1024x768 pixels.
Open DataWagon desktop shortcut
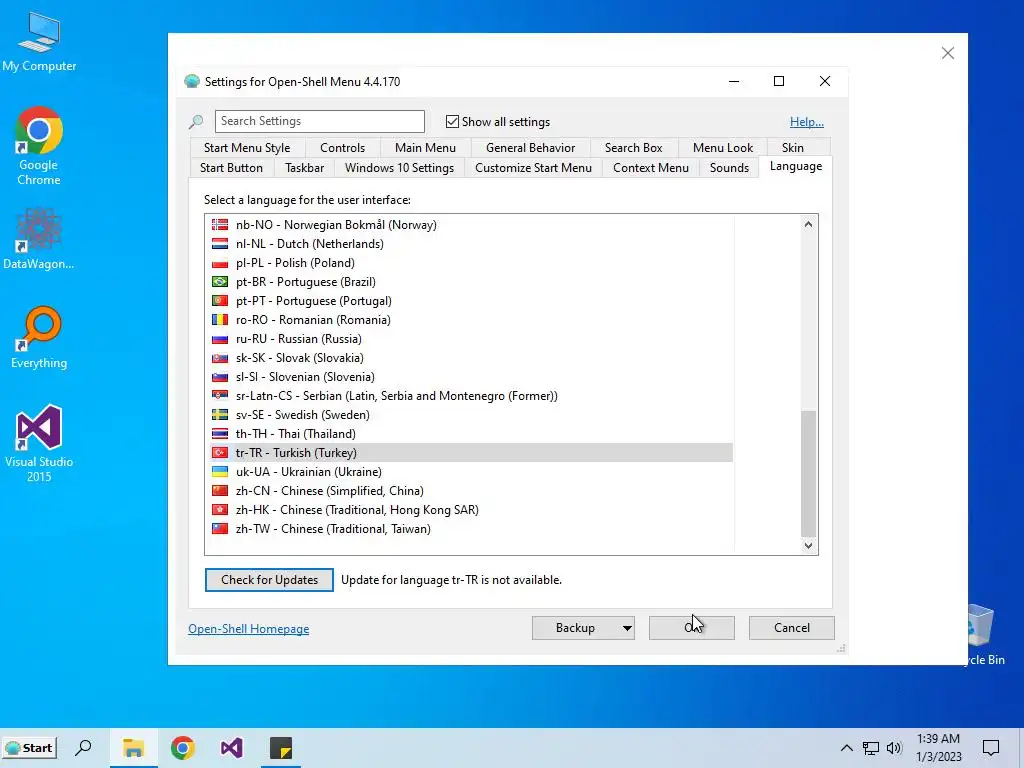pyautogui.click(x=39, y=238)
